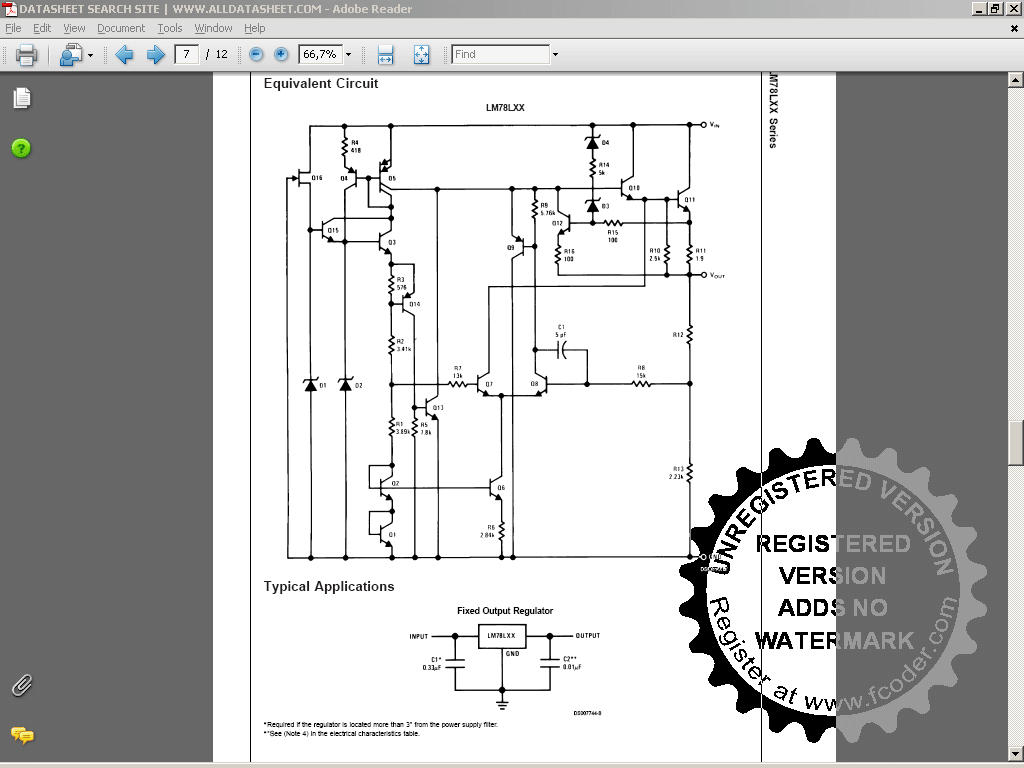Select Fit Full Page icon
The image size is (1024, 768).
click(x=421, y=55)
